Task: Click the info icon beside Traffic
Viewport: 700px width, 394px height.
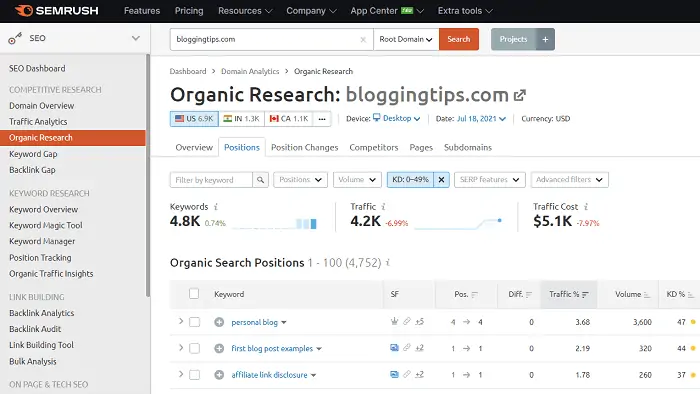Action: click(383, 207)
